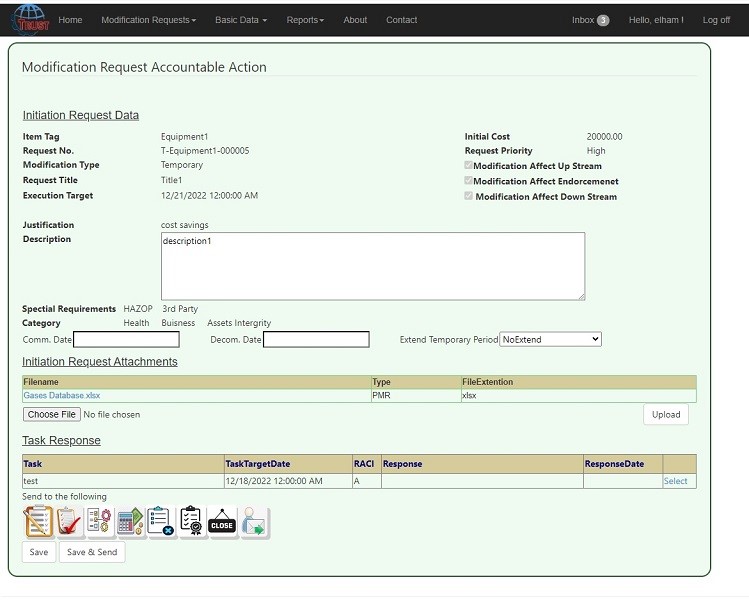The width and height of the screenshot is (749, 600).
Task: Toggle Modification Affect Down Stream checkbox
Action: tap(468, 196)
